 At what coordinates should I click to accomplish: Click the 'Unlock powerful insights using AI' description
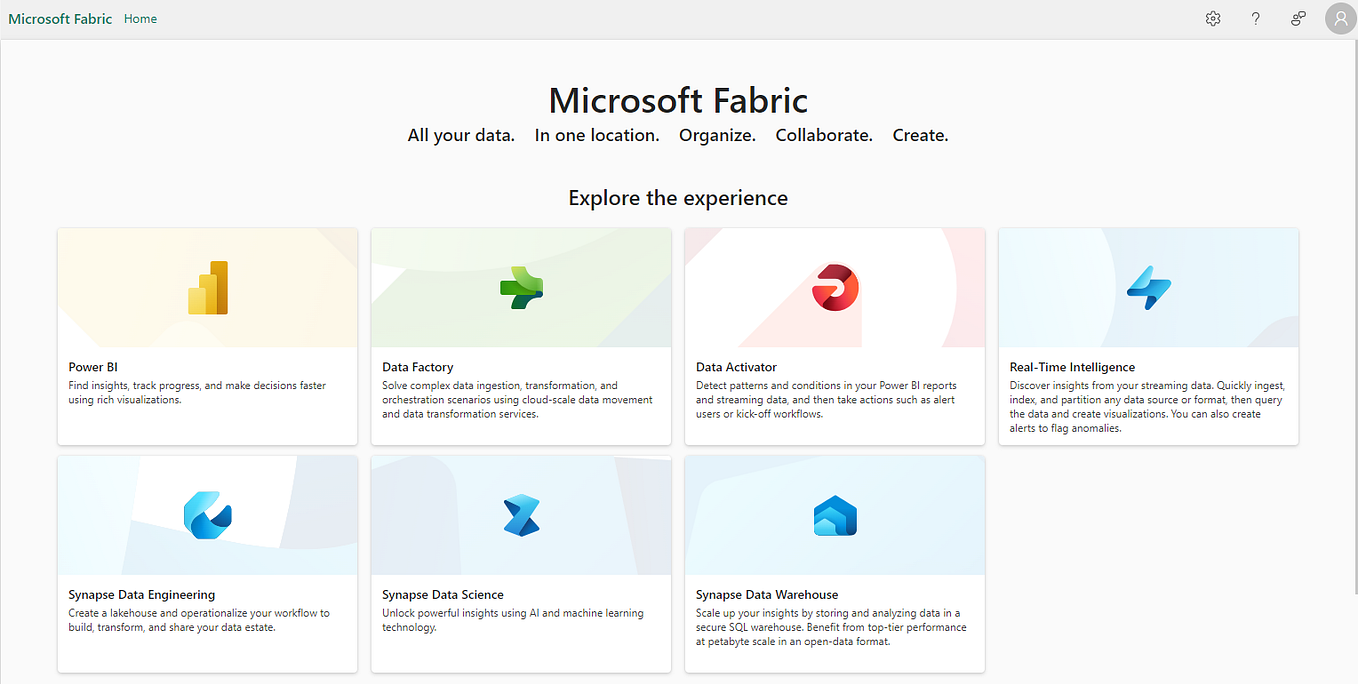pos(513,621)
